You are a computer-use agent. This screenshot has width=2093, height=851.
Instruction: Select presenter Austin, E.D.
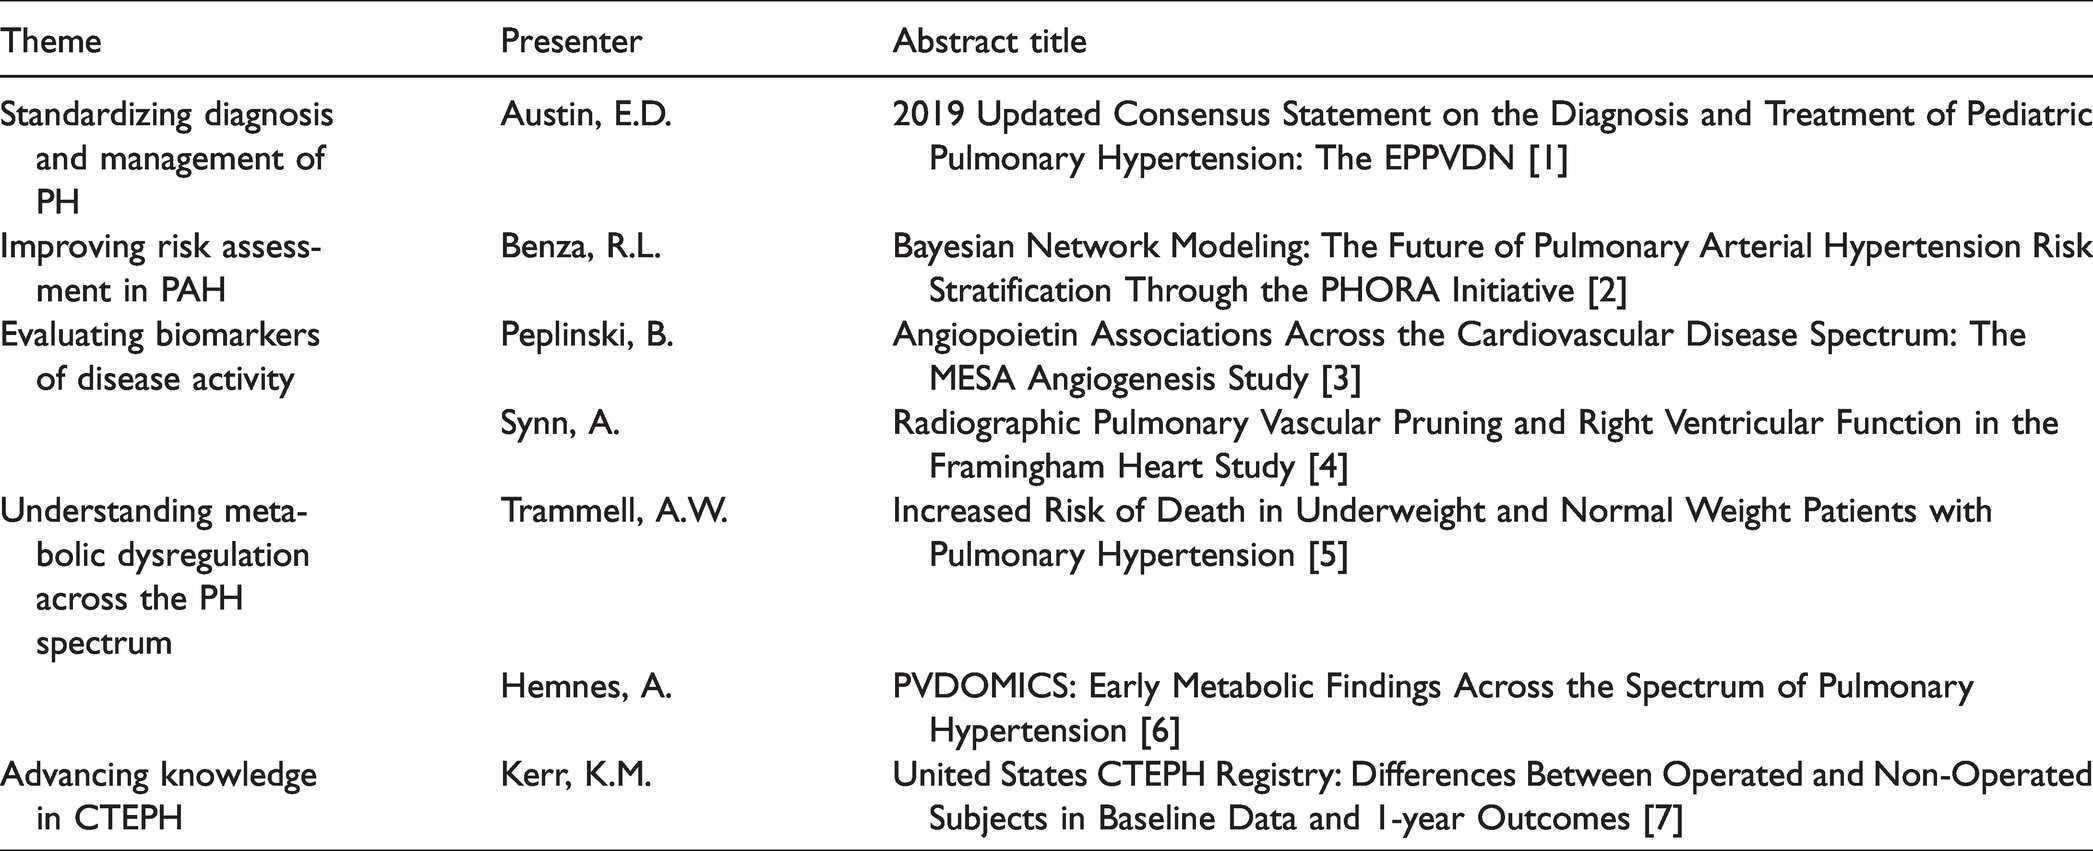tap(586, 115)
